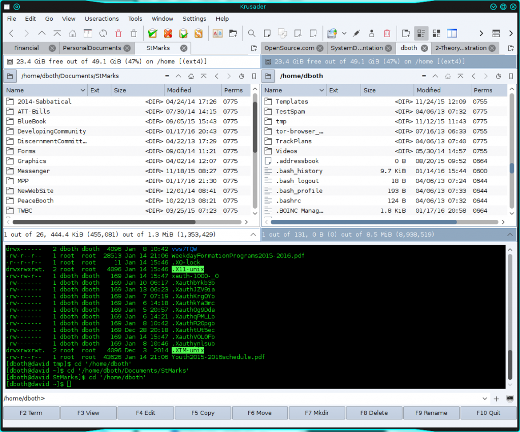Expand the right panel Name column dropdown

[x=321, y=90]
